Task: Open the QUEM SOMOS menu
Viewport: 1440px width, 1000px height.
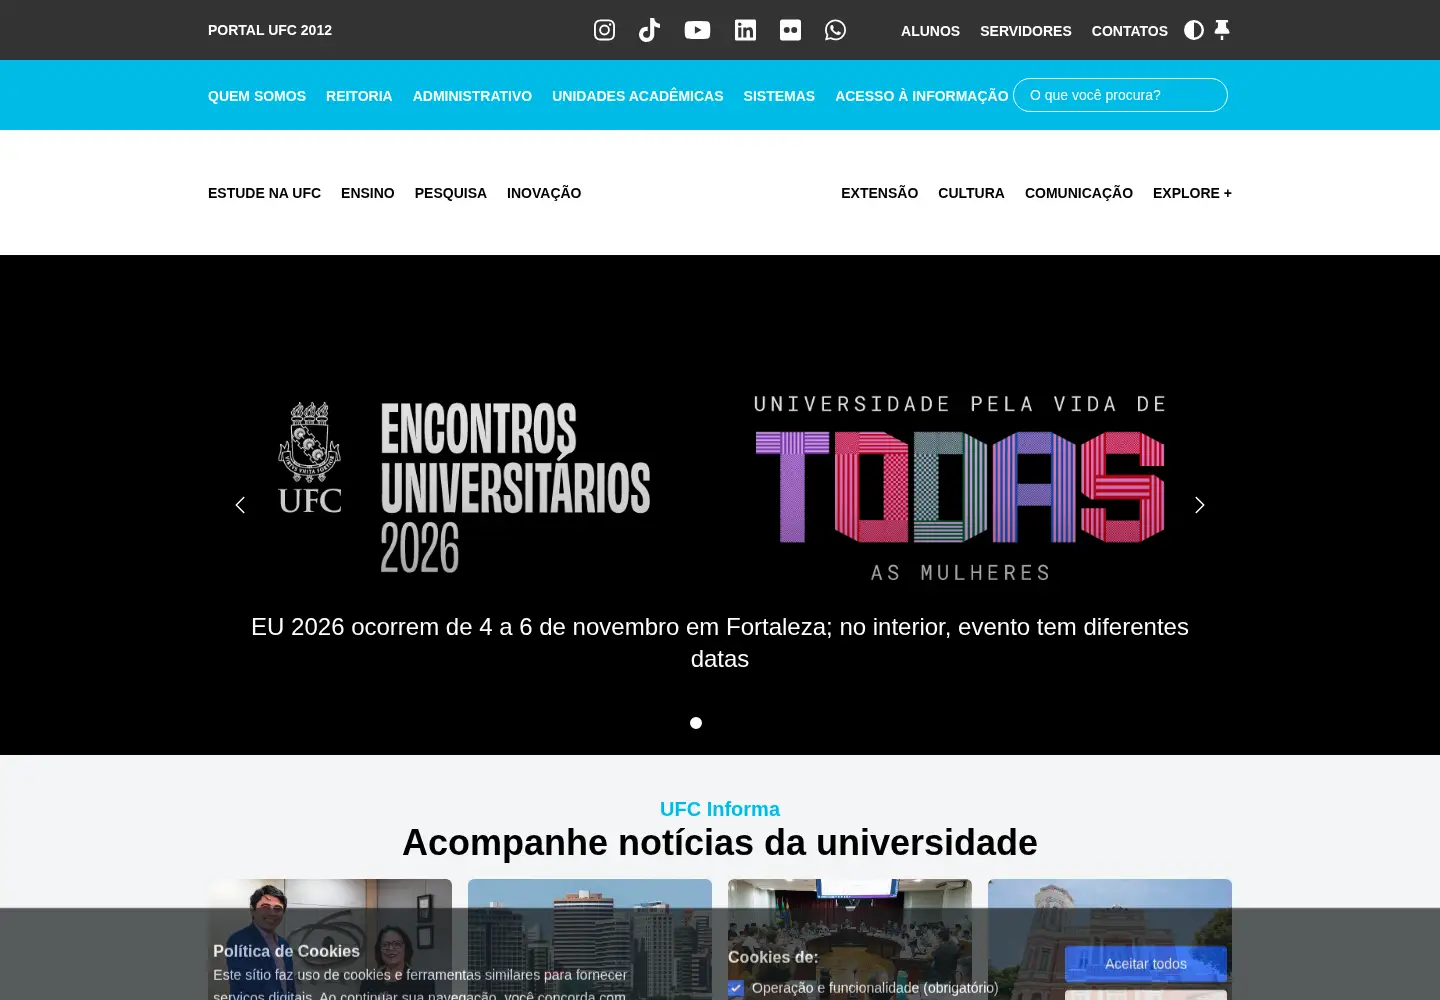Action: [257, 96]
